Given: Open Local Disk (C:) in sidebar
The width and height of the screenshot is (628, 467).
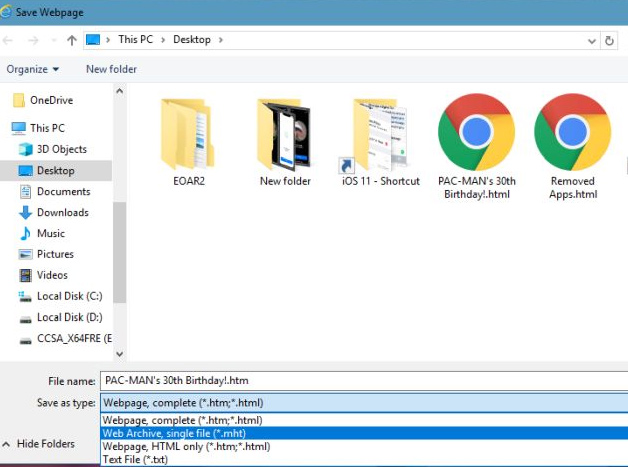Looking at the screenshot, I should pos(69,296).
